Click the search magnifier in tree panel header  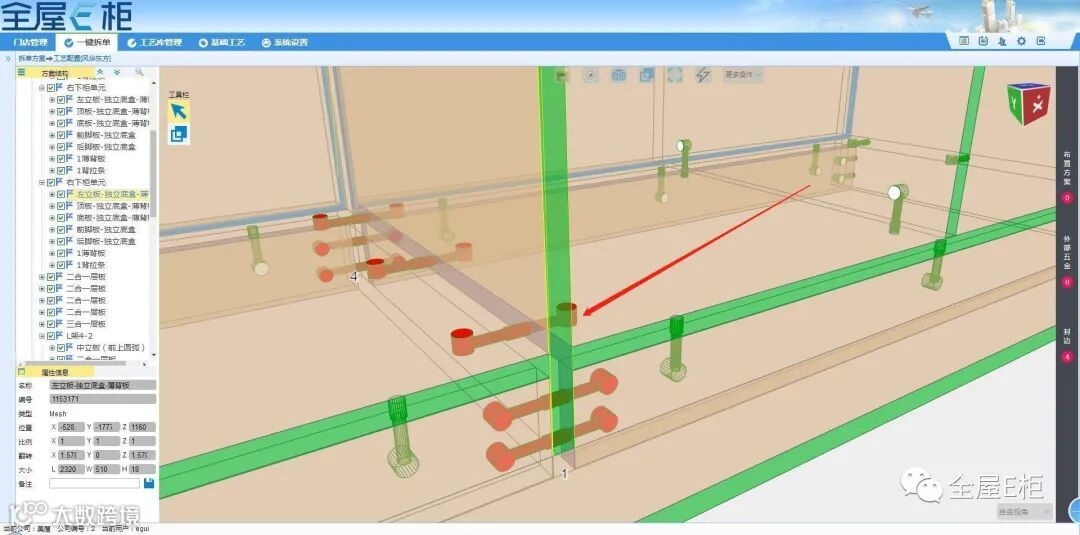[x=139, y=72]
